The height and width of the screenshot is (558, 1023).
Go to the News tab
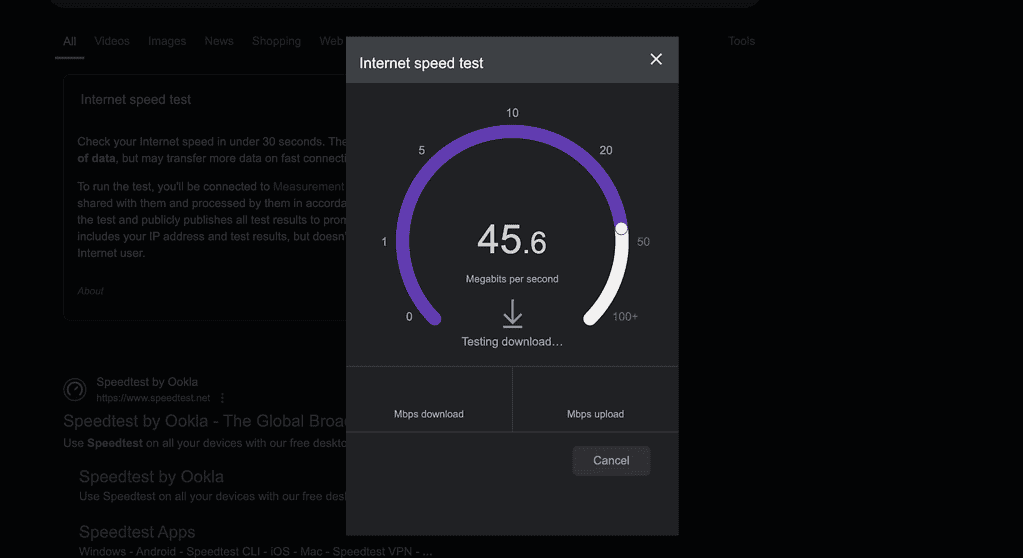tap(219, 41)
